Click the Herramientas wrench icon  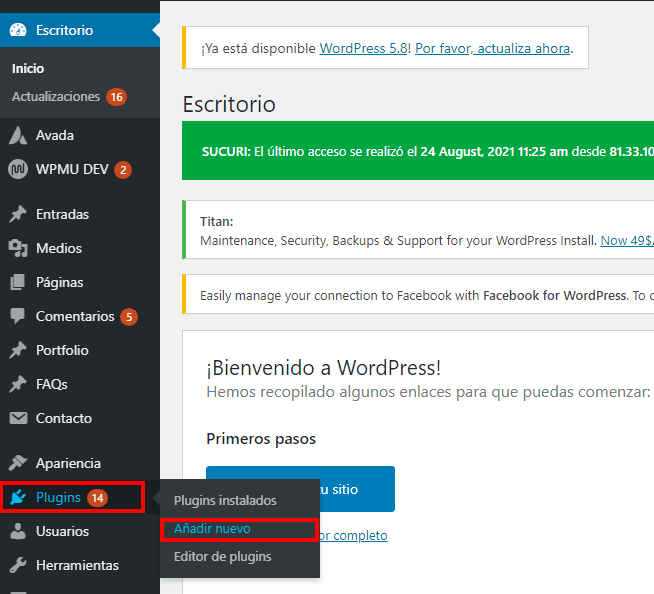tap(18, 565)
